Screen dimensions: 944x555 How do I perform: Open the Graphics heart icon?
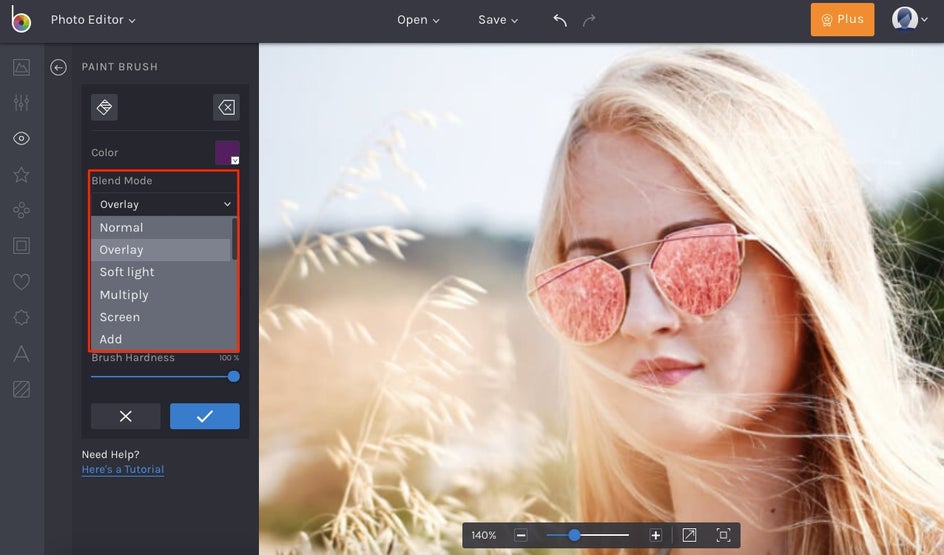(21, 282)
